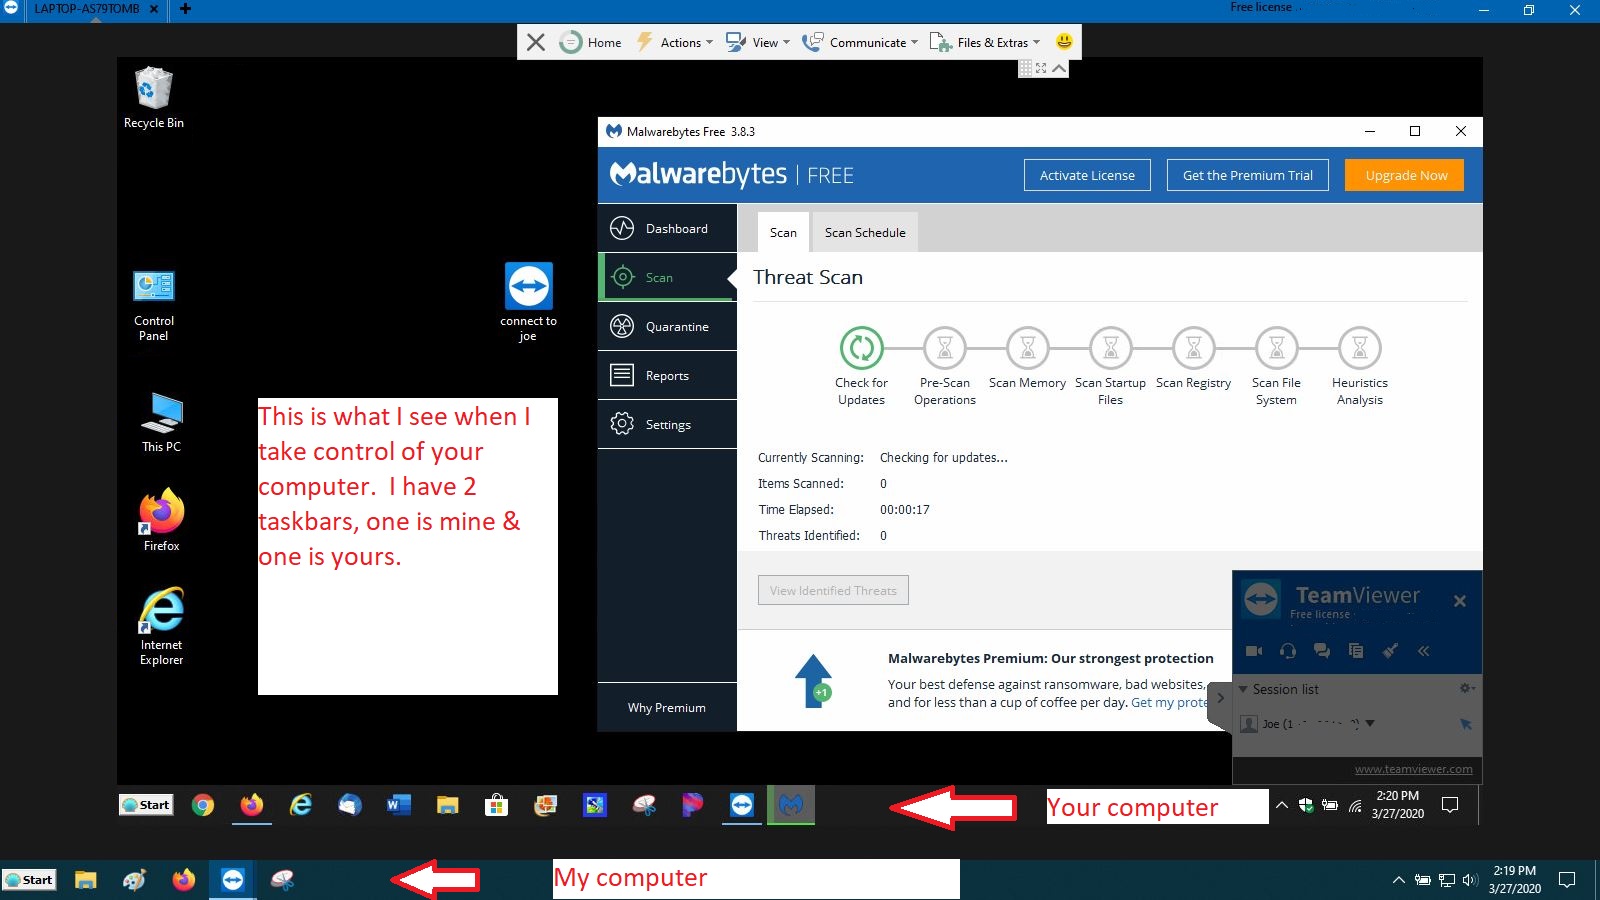The height and width of the screenshot is (900, 1600).
Task: Hide TeamViewer panel using side arrow tab
Action: 1220,698
